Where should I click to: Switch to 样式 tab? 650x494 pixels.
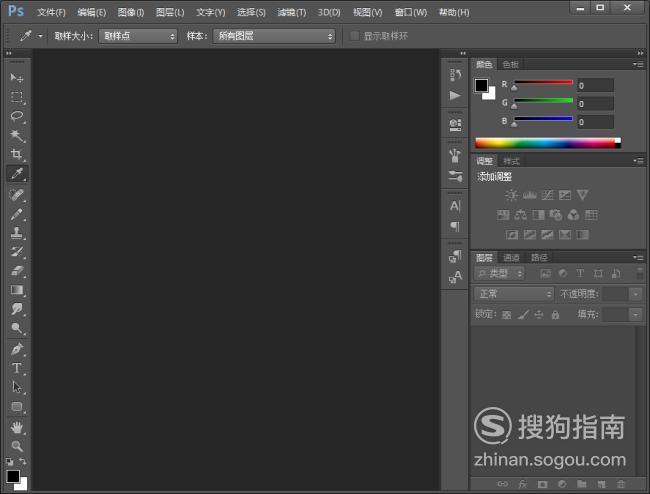coord(511,161)
